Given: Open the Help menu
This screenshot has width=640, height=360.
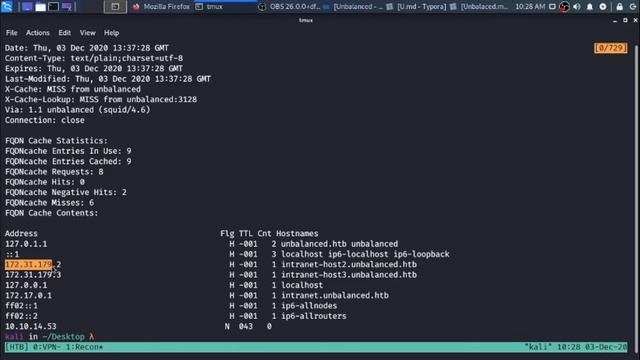Looking at the screenshot, I should [111, 33].
